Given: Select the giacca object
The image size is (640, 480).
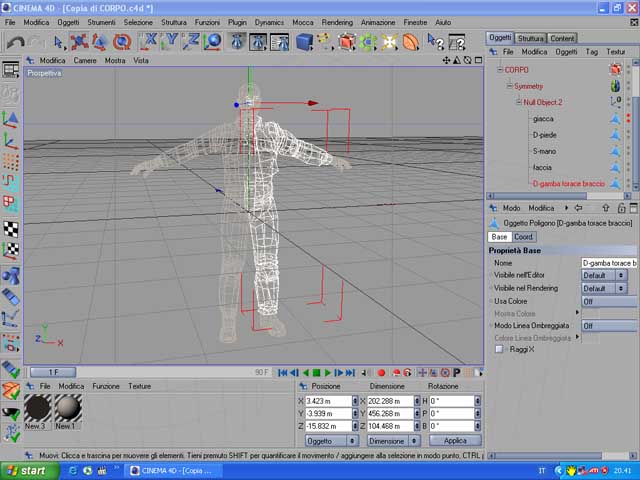Looking at the screenshot, I should tap(543, 119).
